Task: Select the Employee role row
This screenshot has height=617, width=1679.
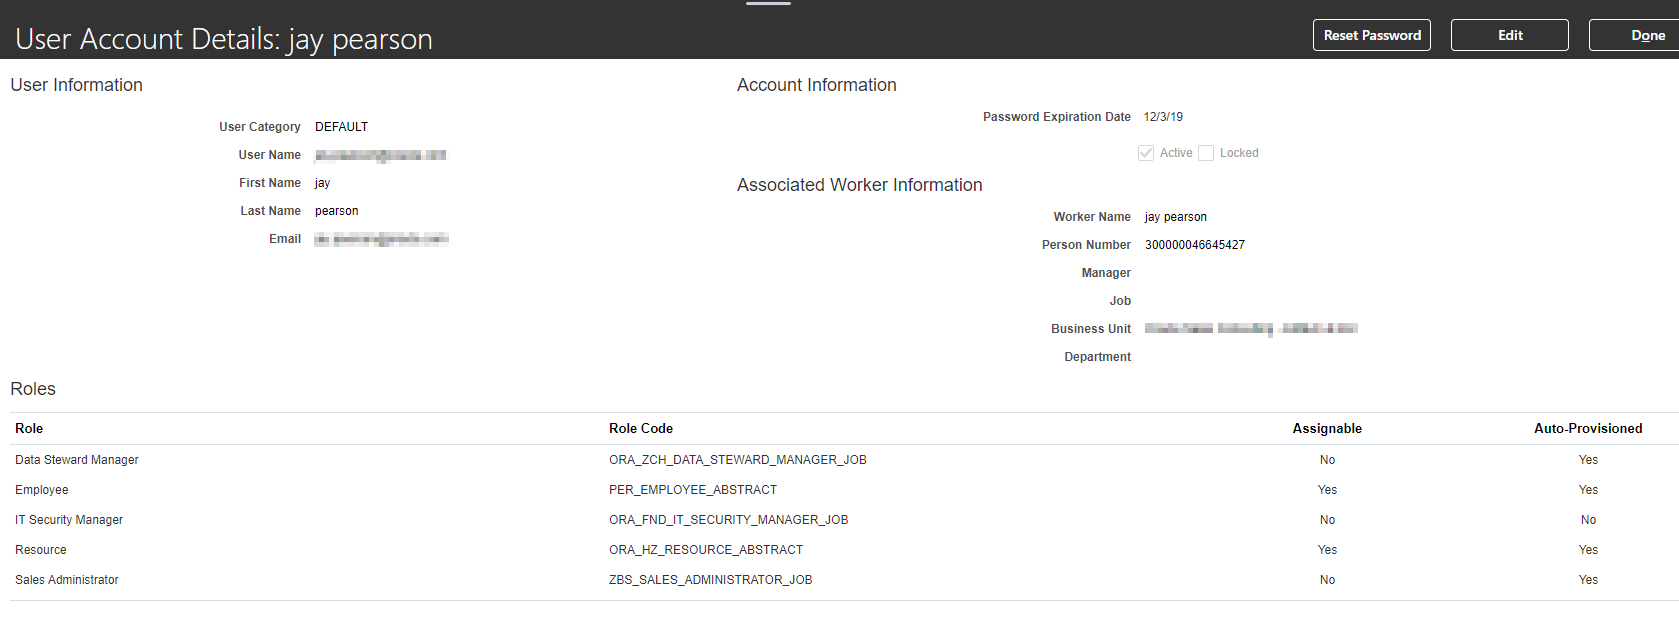Action: (x=42, y=490)
